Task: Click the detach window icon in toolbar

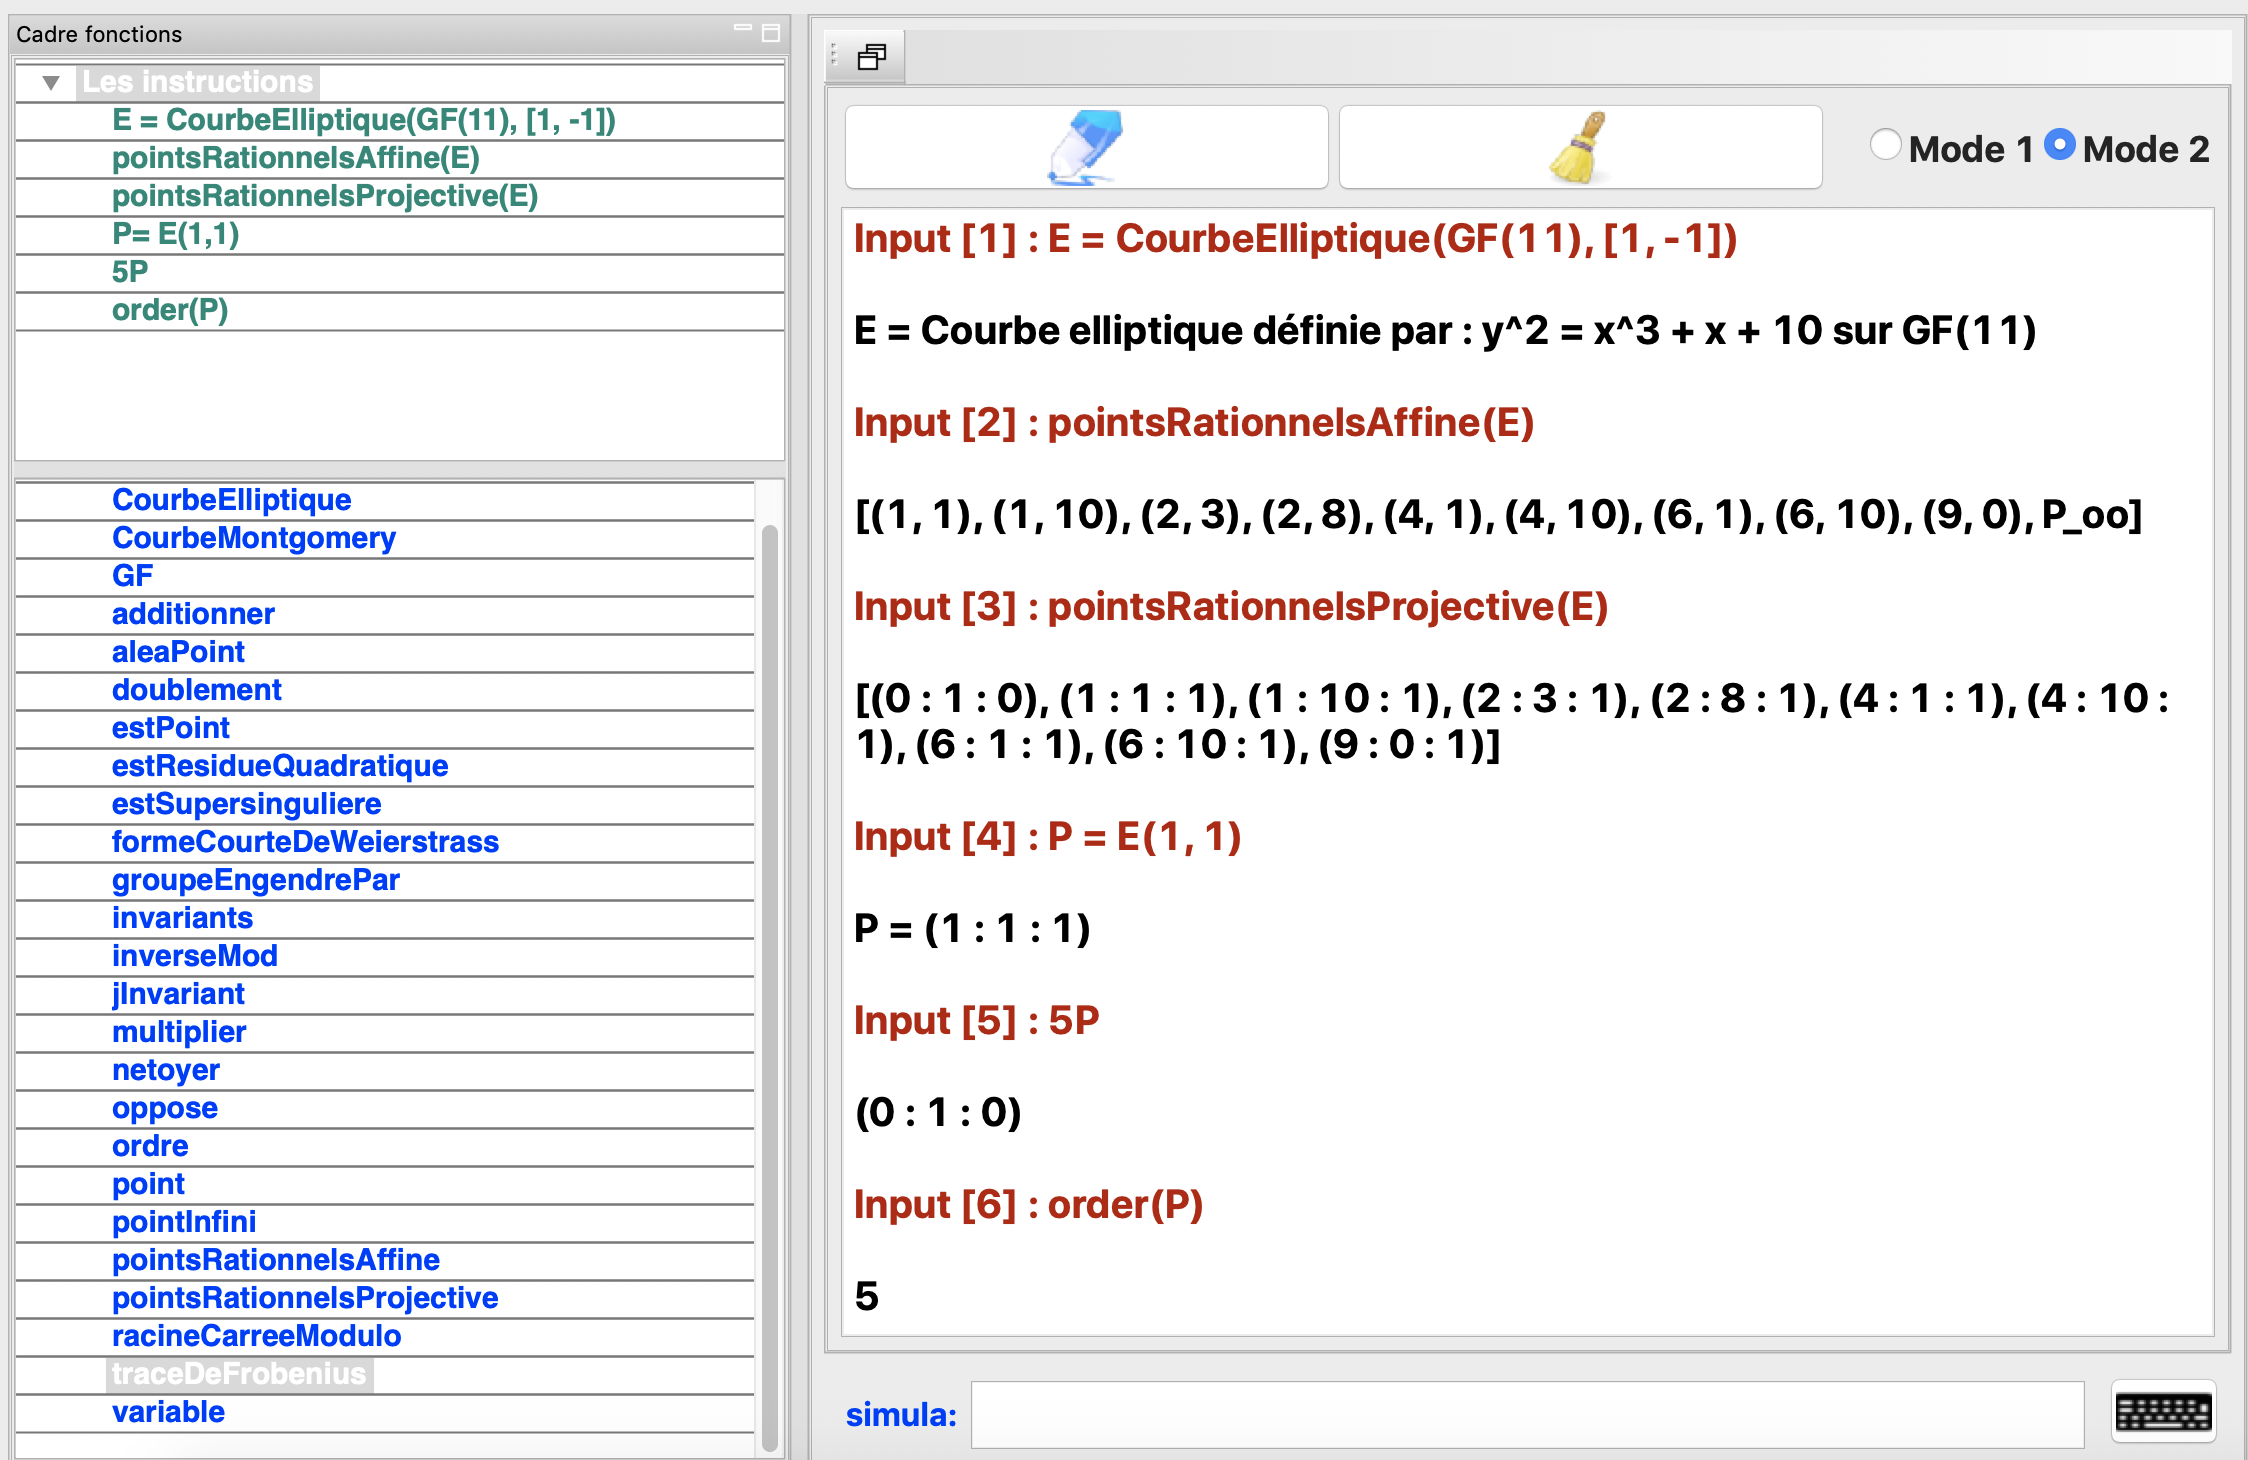Action: 871,57
